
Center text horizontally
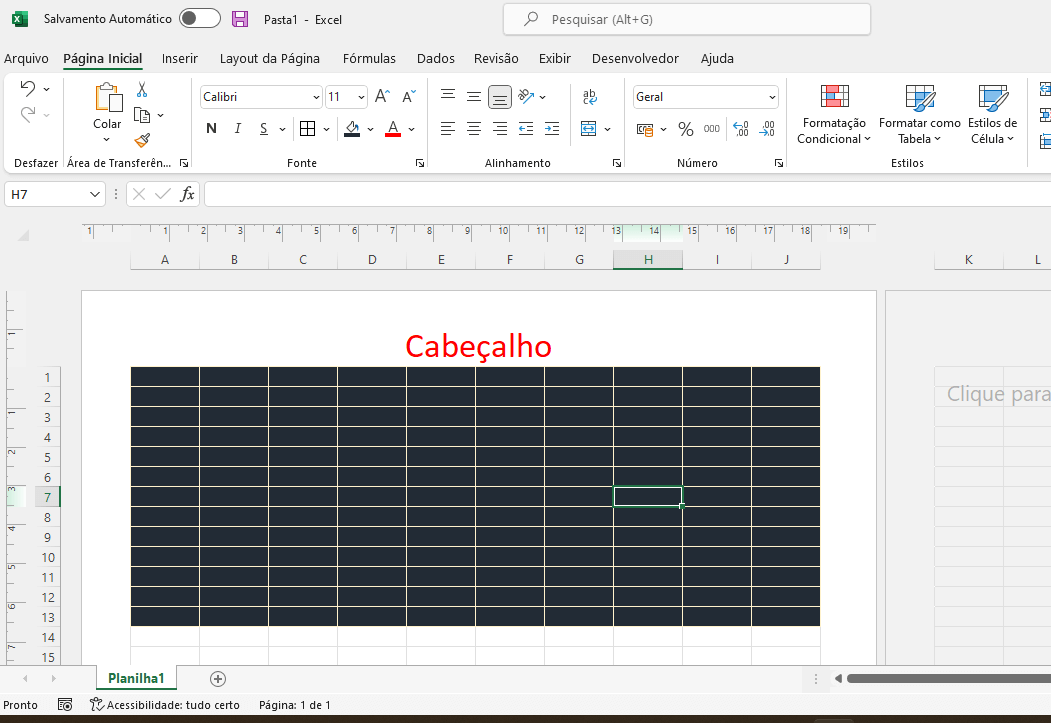473,129
